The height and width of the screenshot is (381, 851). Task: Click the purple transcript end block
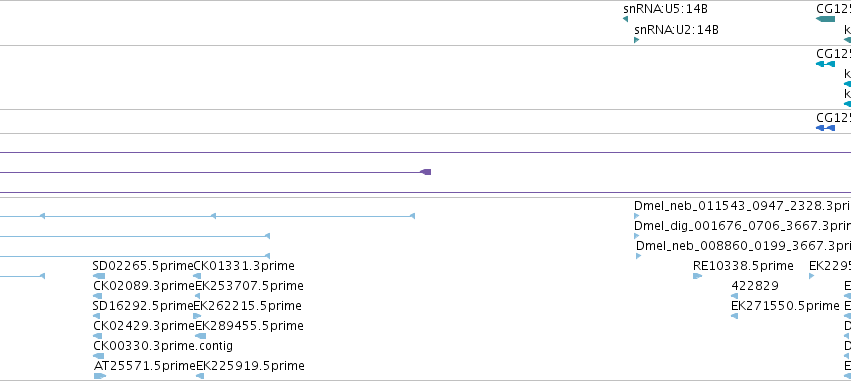pyautogui.click(x=426, y=172)
